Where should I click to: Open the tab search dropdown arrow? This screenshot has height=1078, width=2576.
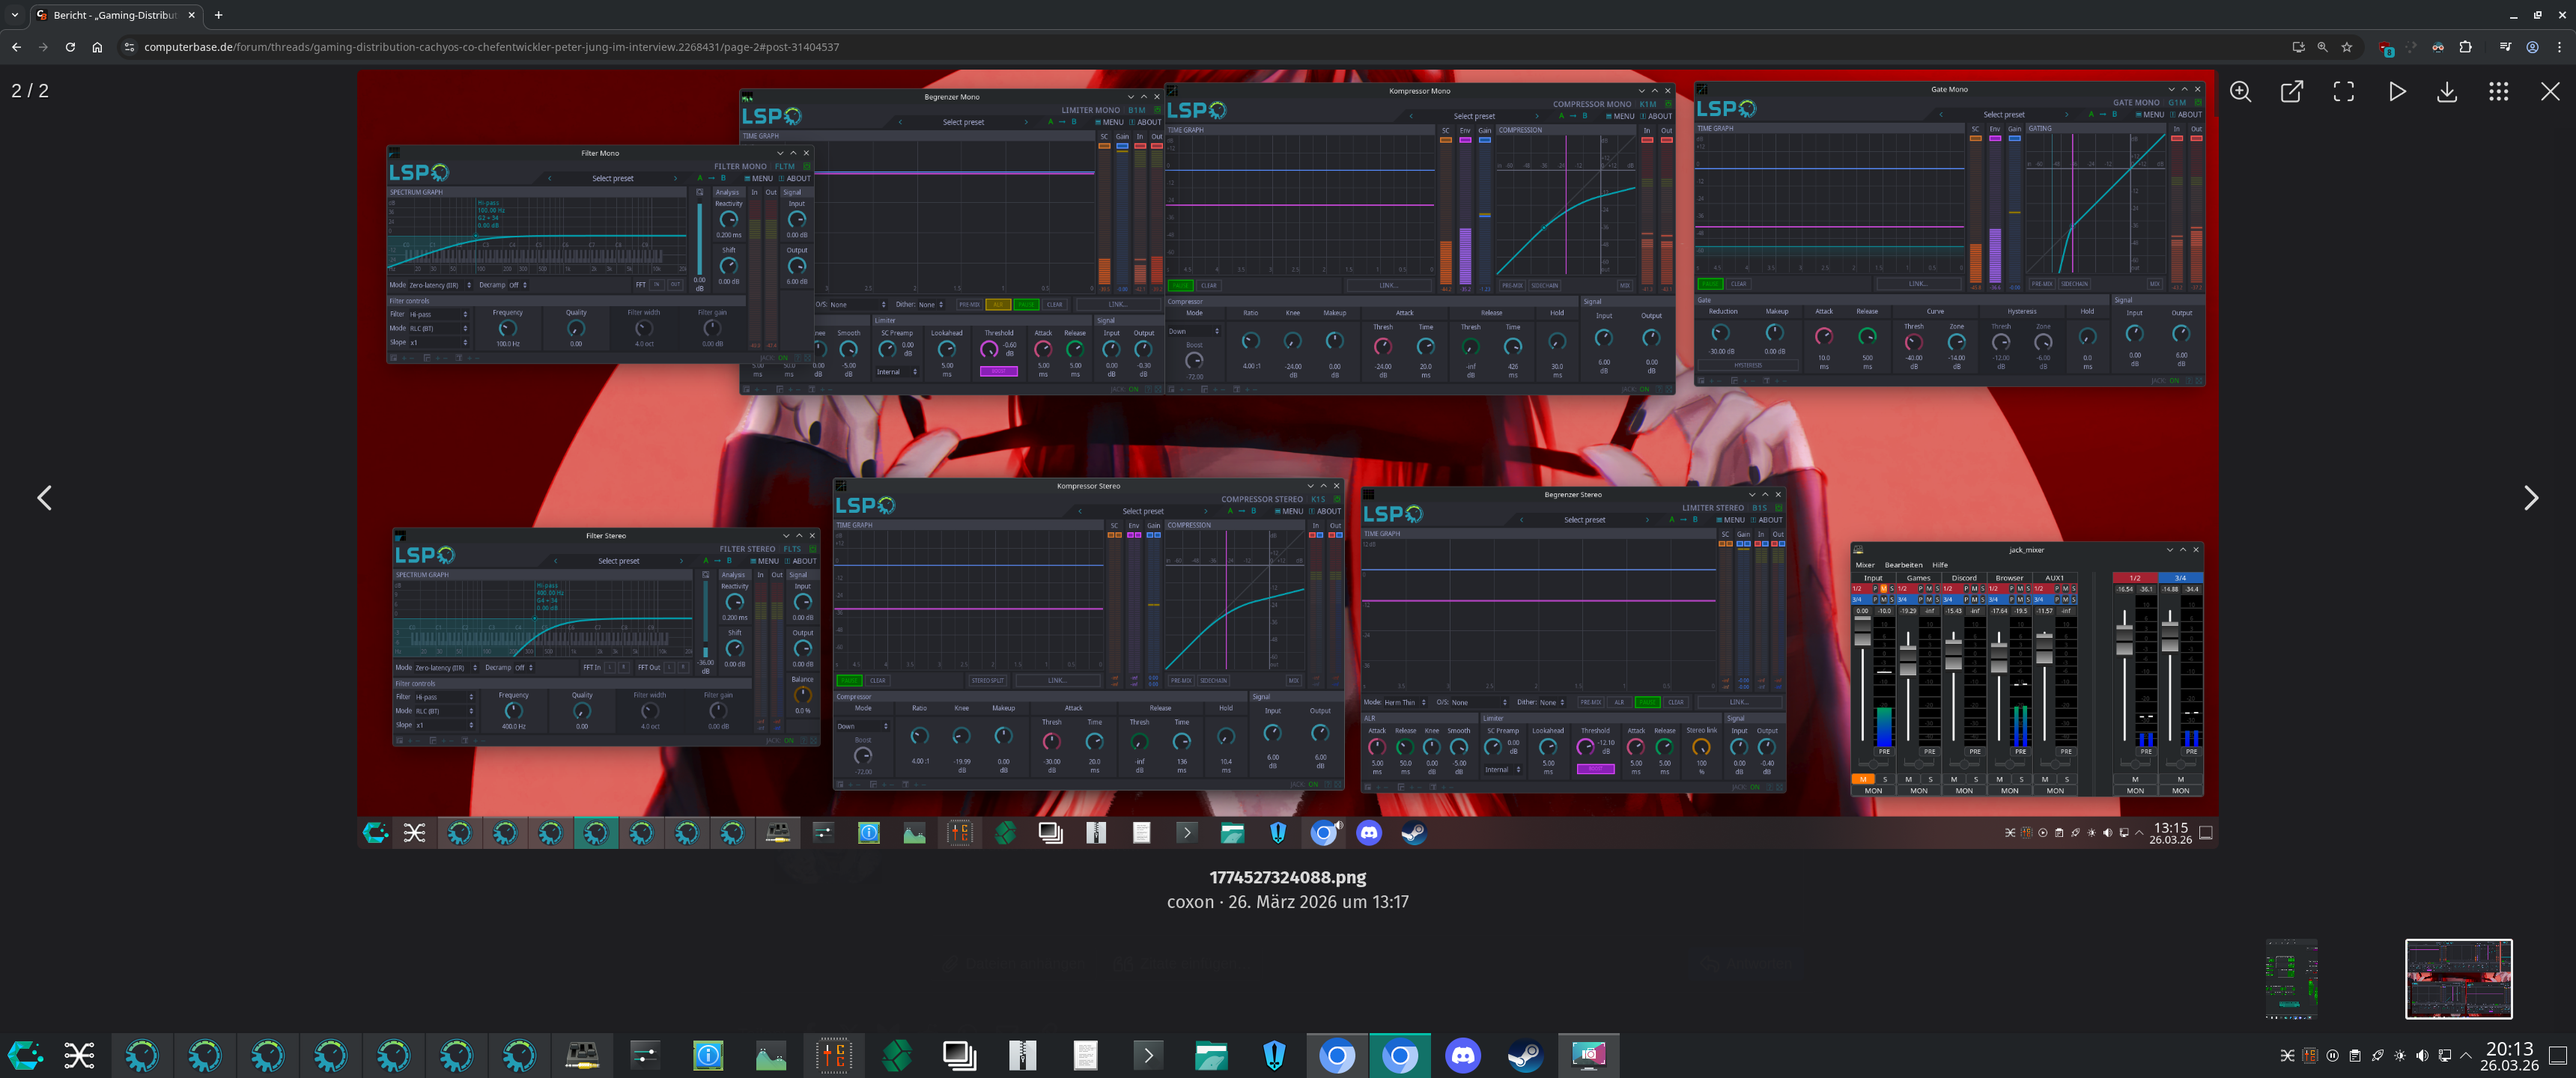pyautogui.click(x=14, y=15)
